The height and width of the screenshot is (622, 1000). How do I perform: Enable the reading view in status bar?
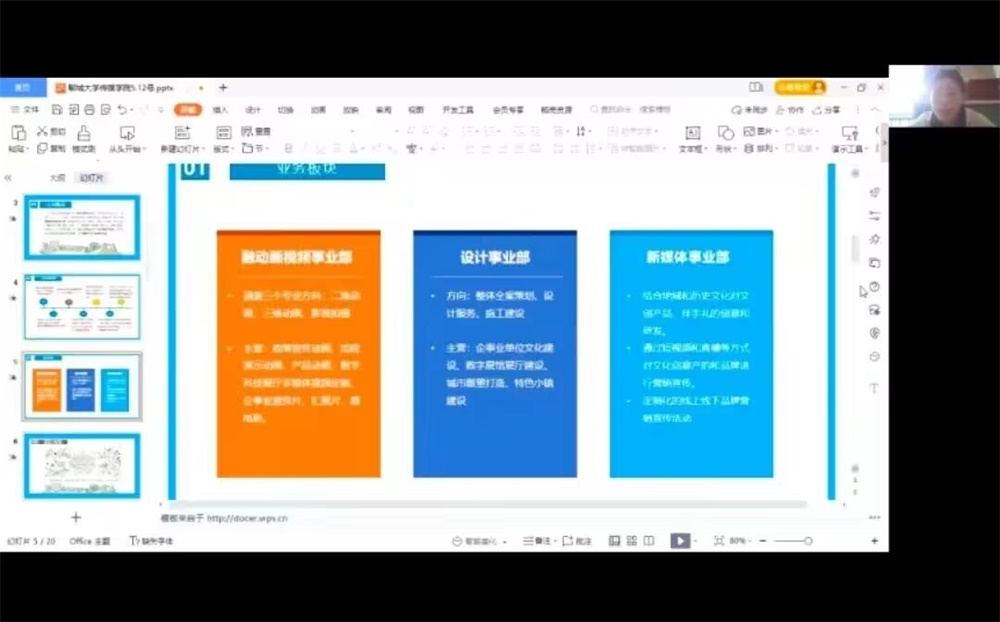click(649, 540)
